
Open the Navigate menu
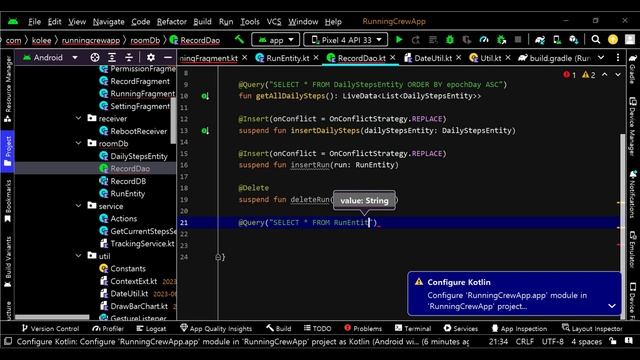(109, 22)
